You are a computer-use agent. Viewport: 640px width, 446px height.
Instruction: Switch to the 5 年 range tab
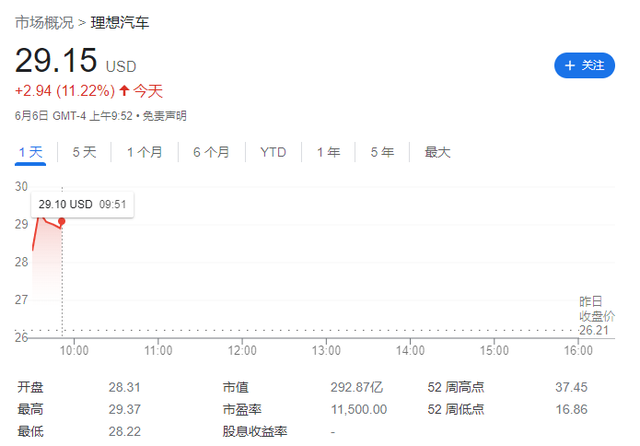[x=382, y=152]
